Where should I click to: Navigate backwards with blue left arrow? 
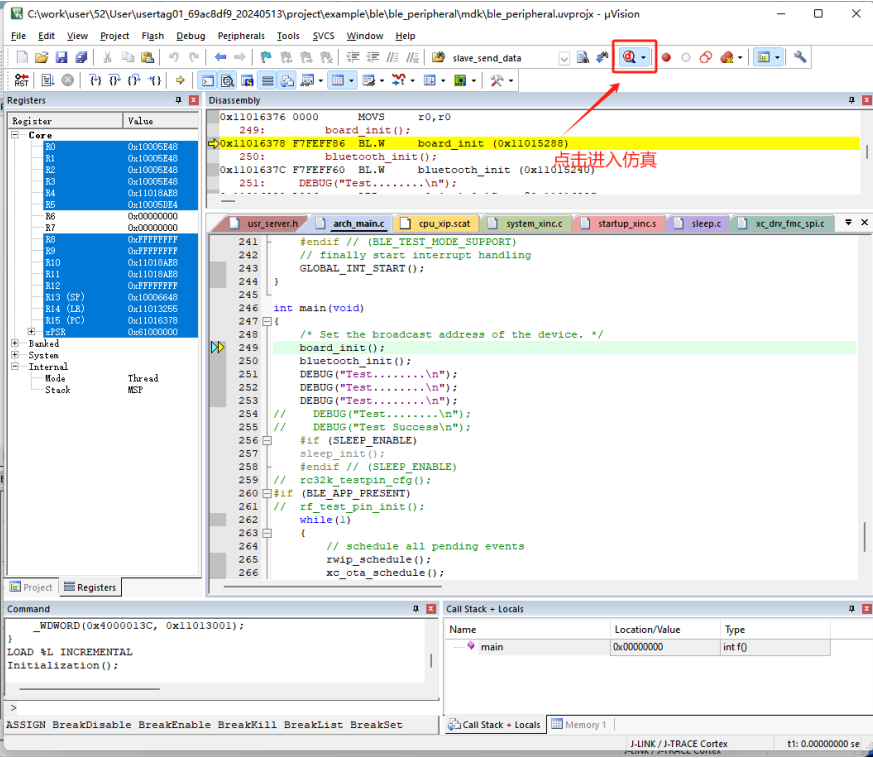pos(220,57)
